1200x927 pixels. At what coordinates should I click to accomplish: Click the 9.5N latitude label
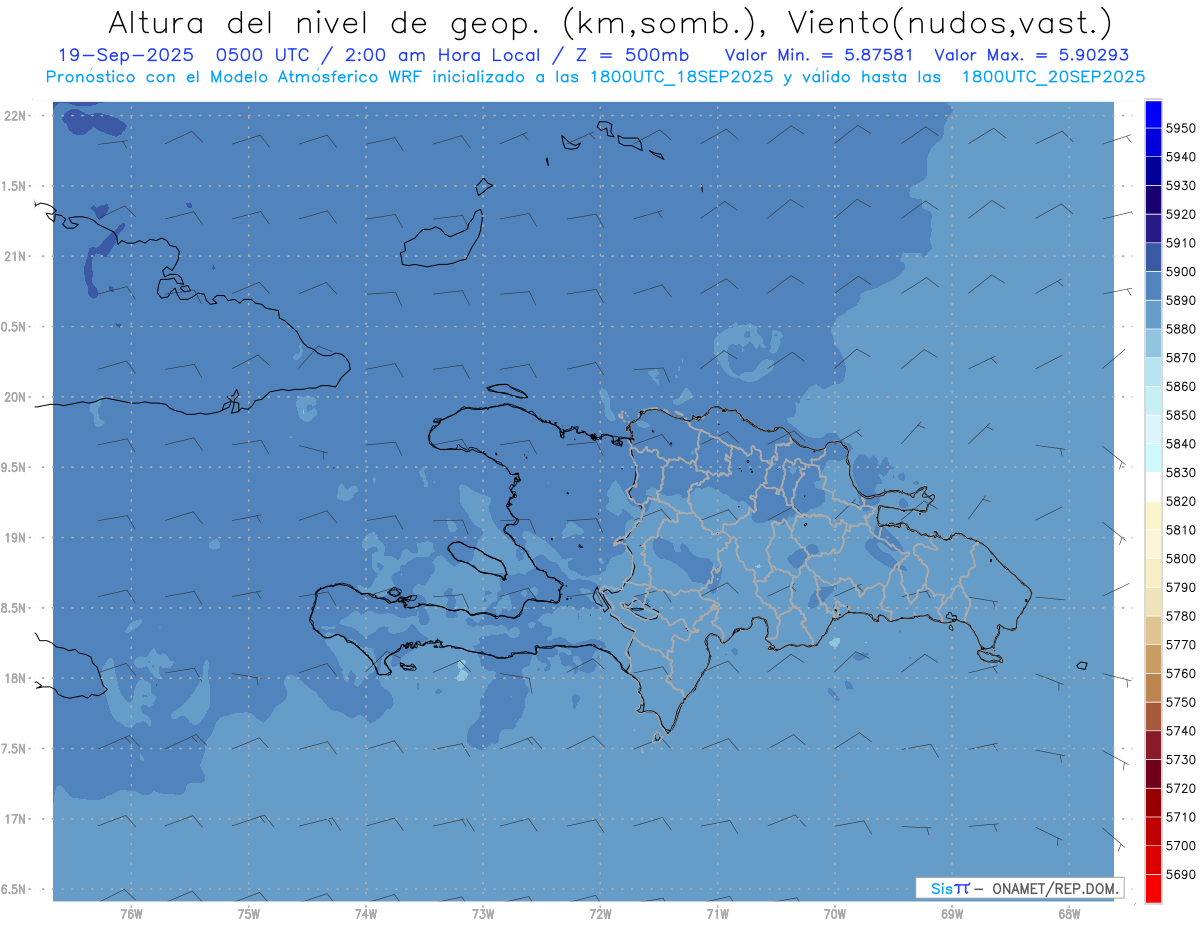(13, 468)
